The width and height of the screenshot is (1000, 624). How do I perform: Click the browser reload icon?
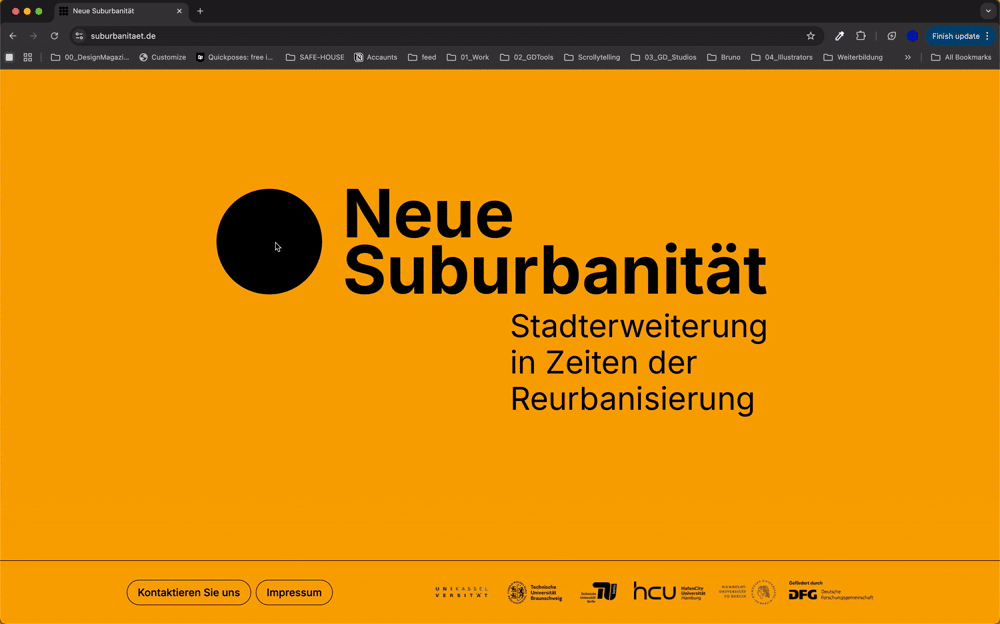[x=54, y=36]
